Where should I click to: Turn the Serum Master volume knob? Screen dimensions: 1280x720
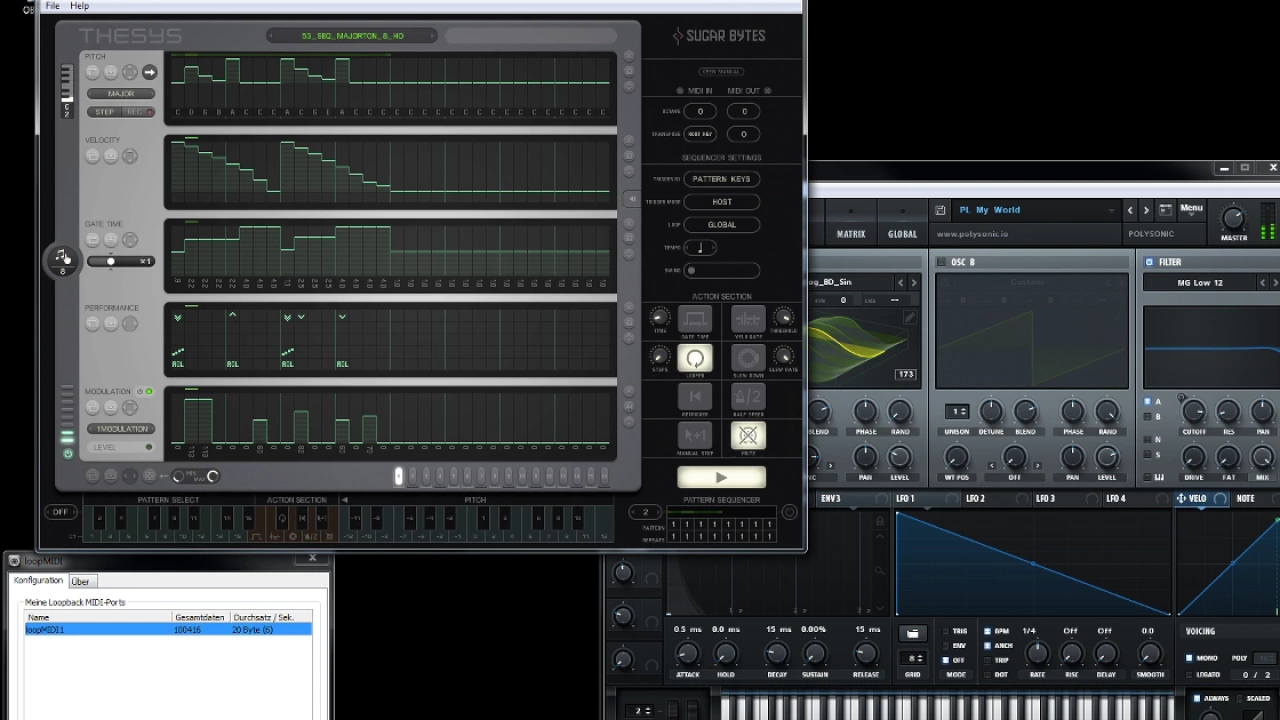click(x=1234, y=218)
